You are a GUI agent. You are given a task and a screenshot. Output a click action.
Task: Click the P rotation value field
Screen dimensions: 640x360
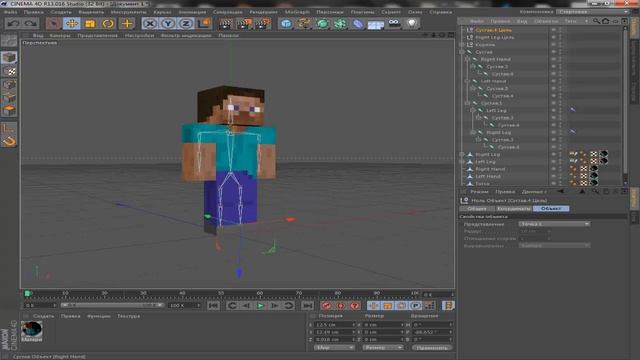coord(432,332)
